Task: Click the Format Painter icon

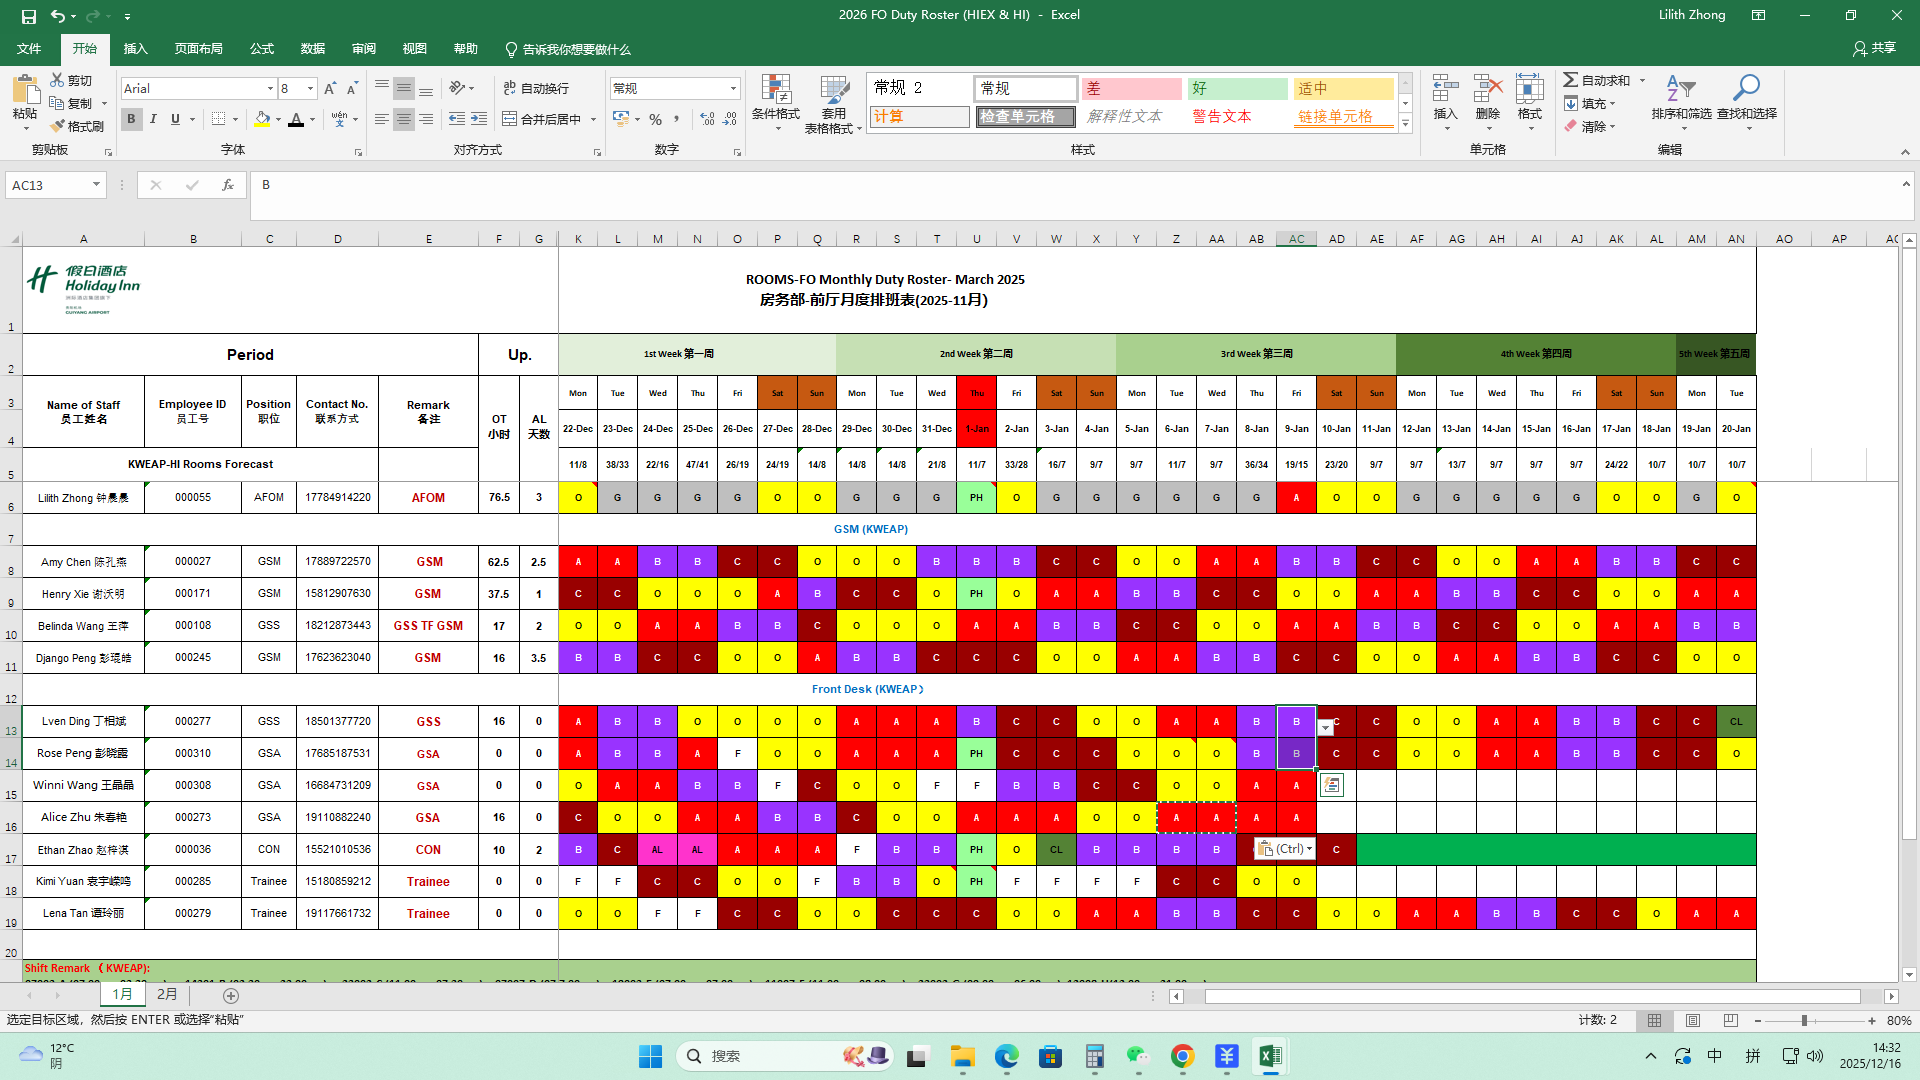Action: [58, 126]
